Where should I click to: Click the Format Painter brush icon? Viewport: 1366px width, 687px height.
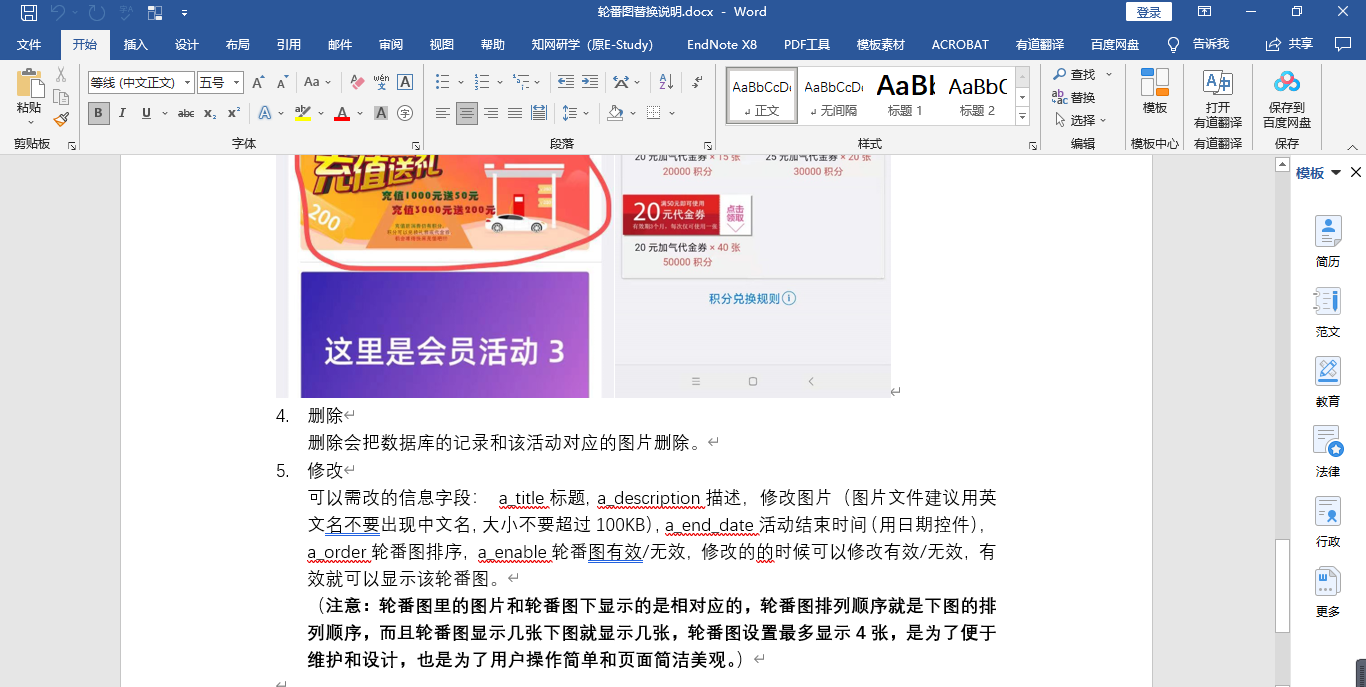(61, 119)
